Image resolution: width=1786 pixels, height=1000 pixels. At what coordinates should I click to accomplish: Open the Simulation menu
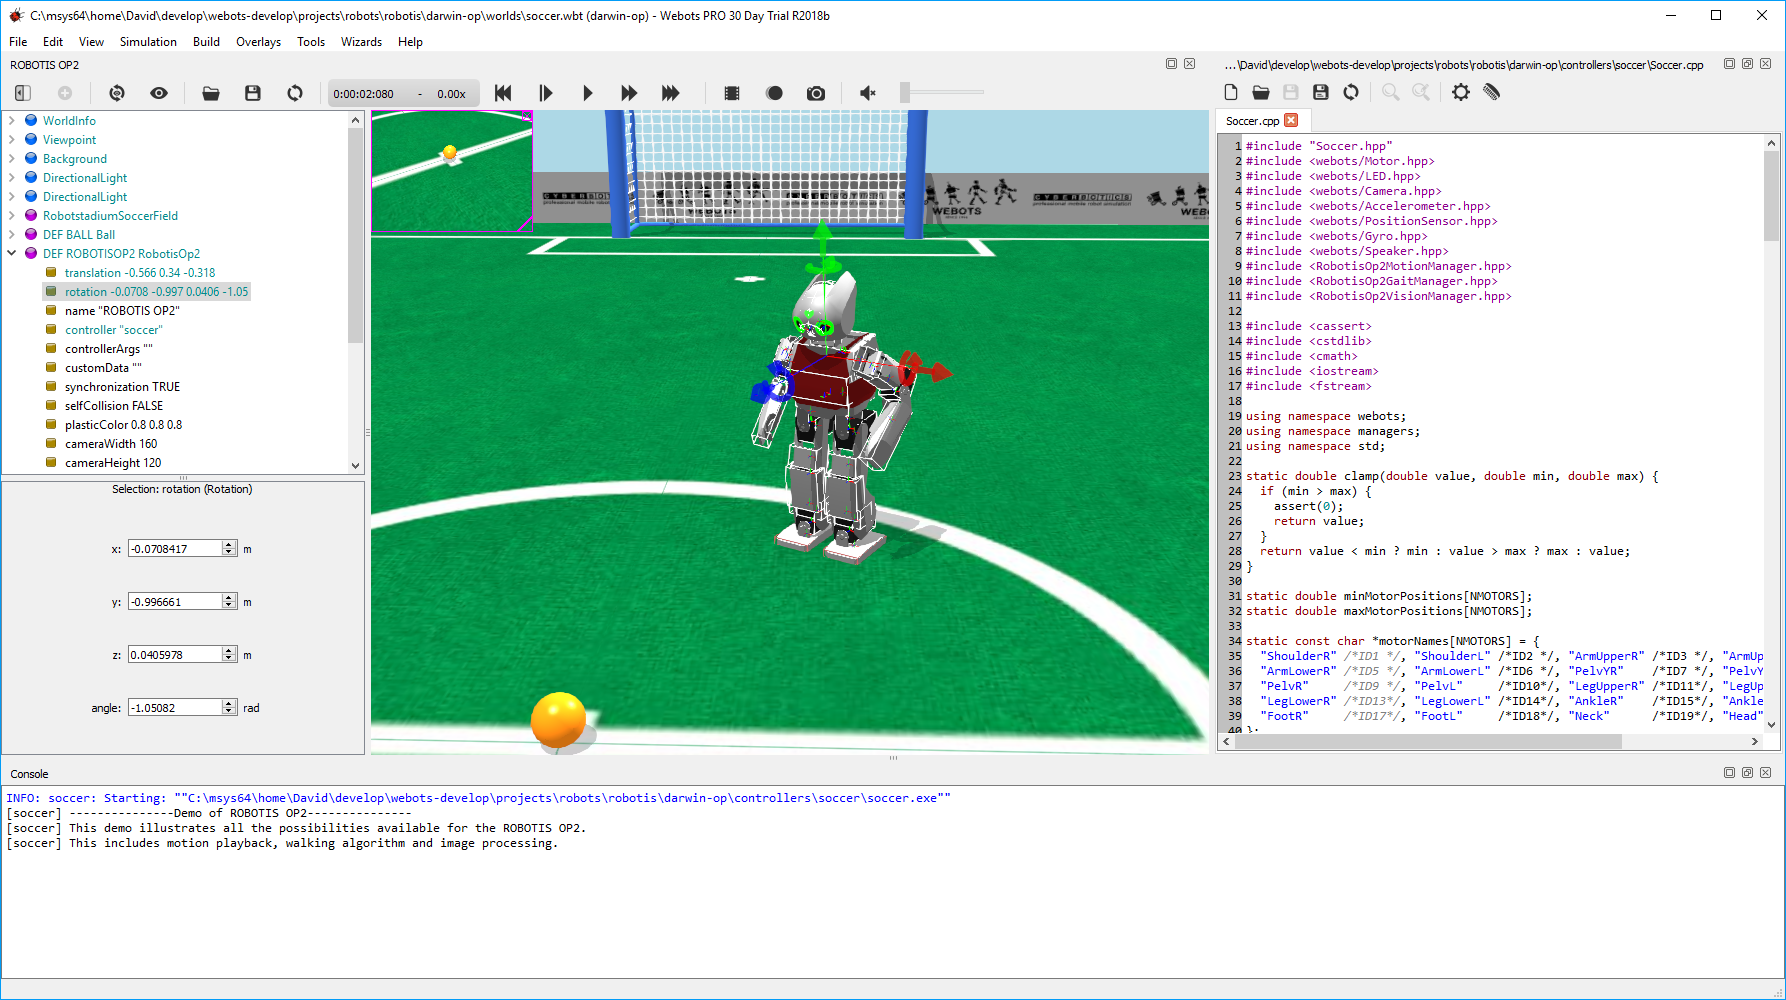pos(148,42)
